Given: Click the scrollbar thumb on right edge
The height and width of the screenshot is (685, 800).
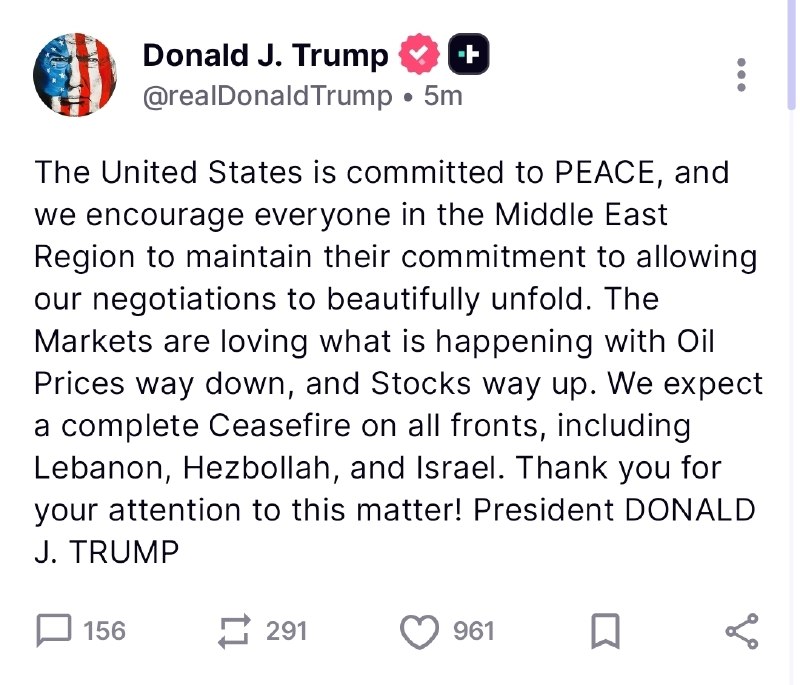Looking at the screenshot, I should [x=791, y=55].
